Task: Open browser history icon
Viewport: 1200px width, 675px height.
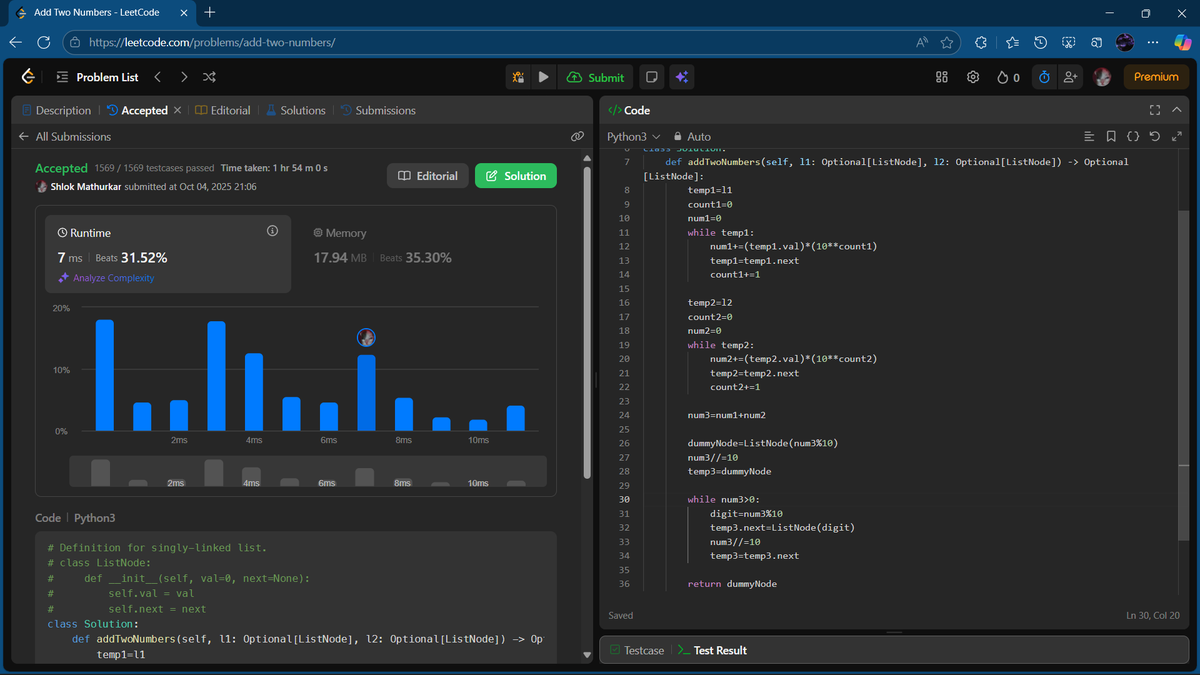Action: pos(1040,42)
